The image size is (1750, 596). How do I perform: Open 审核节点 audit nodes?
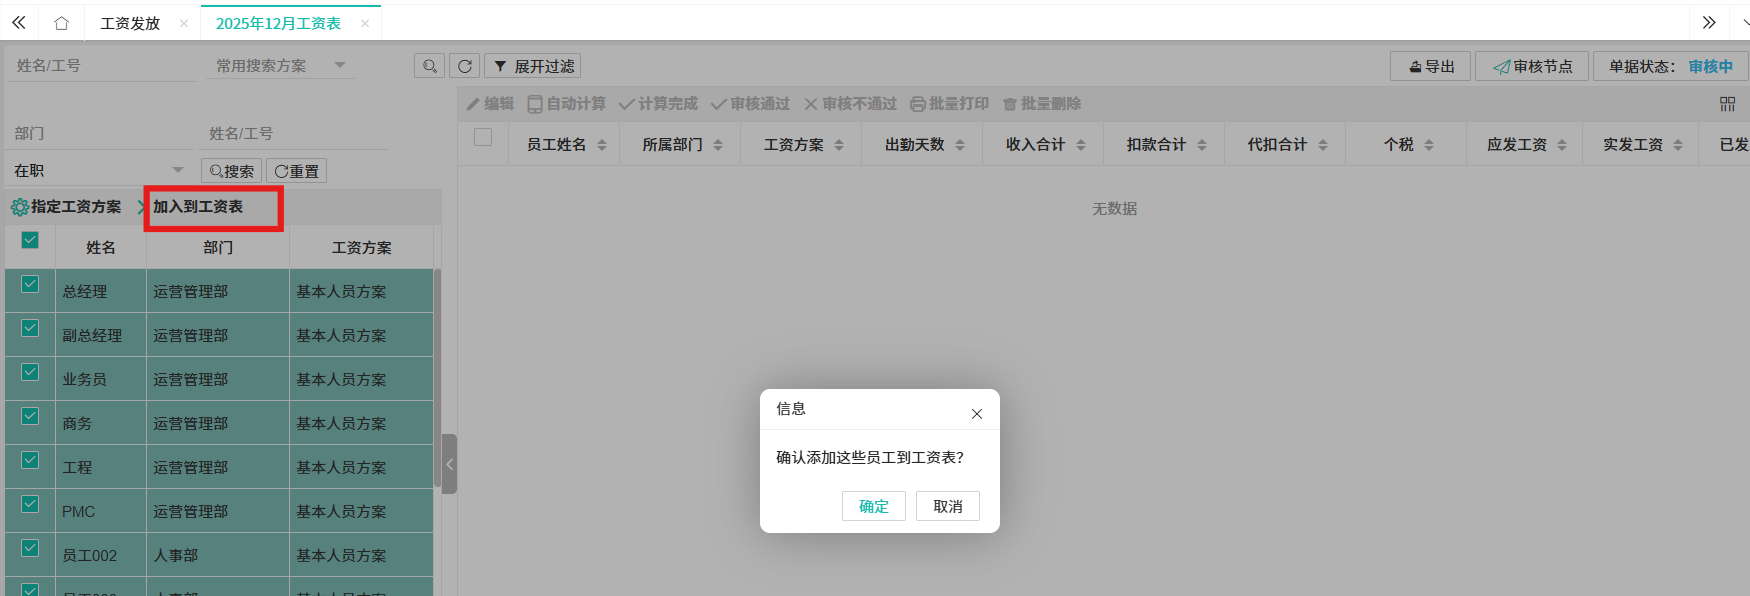(1532, 66)
